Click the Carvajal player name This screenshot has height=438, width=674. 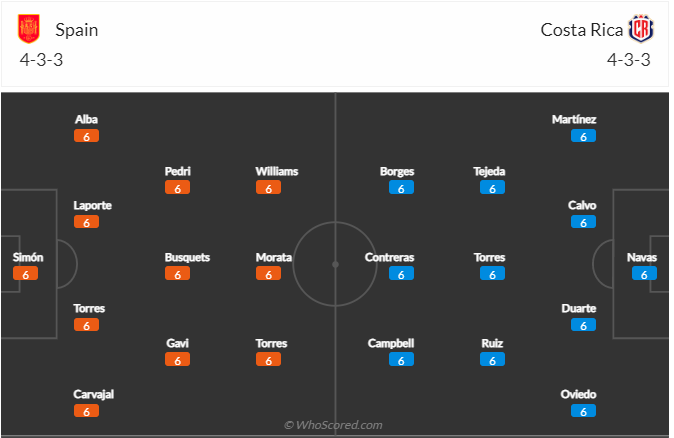(x=94, y=395)
